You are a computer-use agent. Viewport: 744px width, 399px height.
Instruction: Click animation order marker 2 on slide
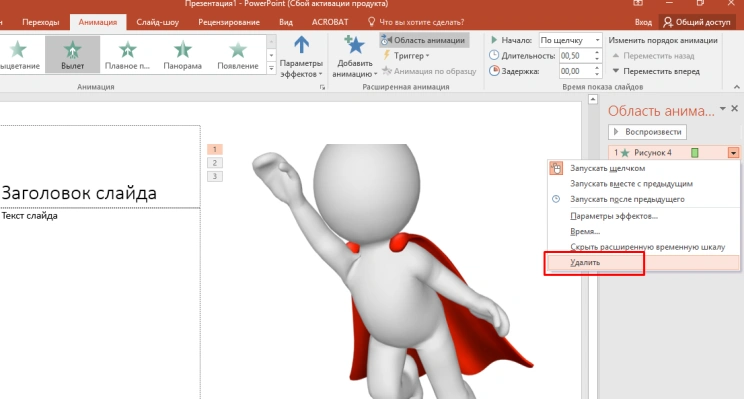tap(214, 163)
